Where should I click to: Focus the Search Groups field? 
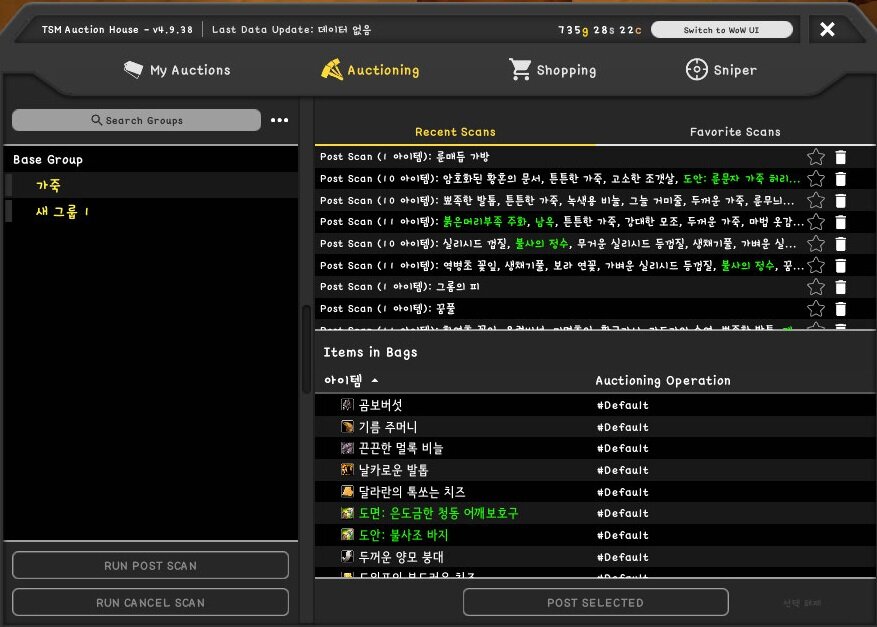pos(136,120)
